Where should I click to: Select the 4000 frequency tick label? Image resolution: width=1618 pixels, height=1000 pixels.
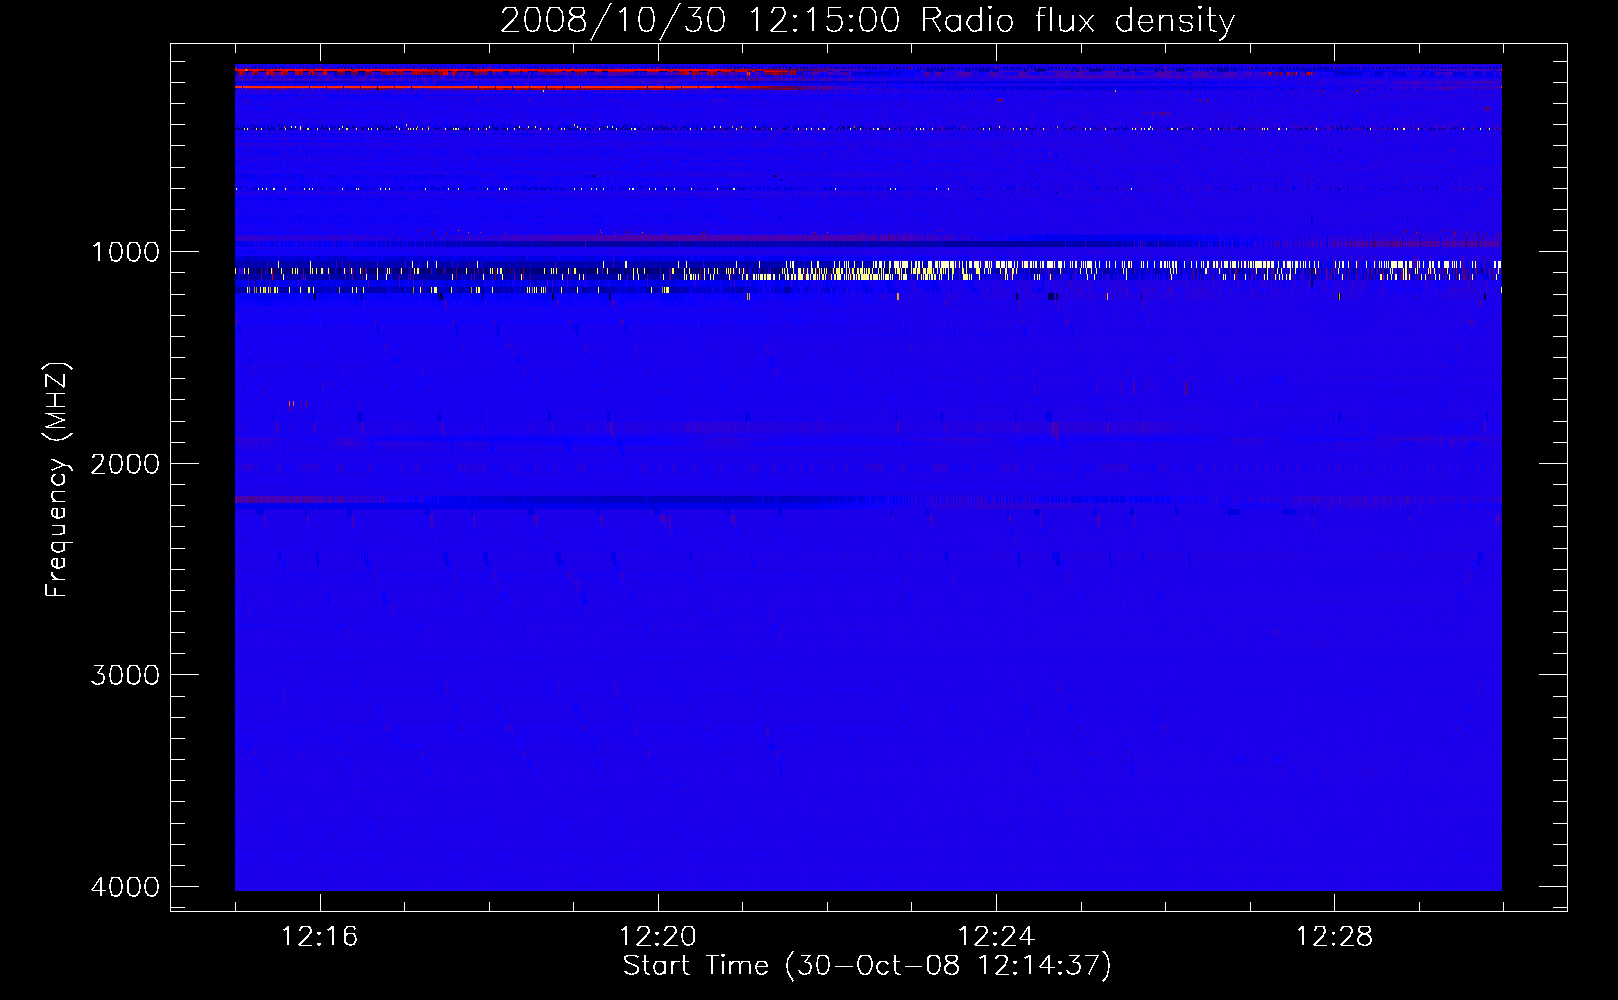[125, 887]
